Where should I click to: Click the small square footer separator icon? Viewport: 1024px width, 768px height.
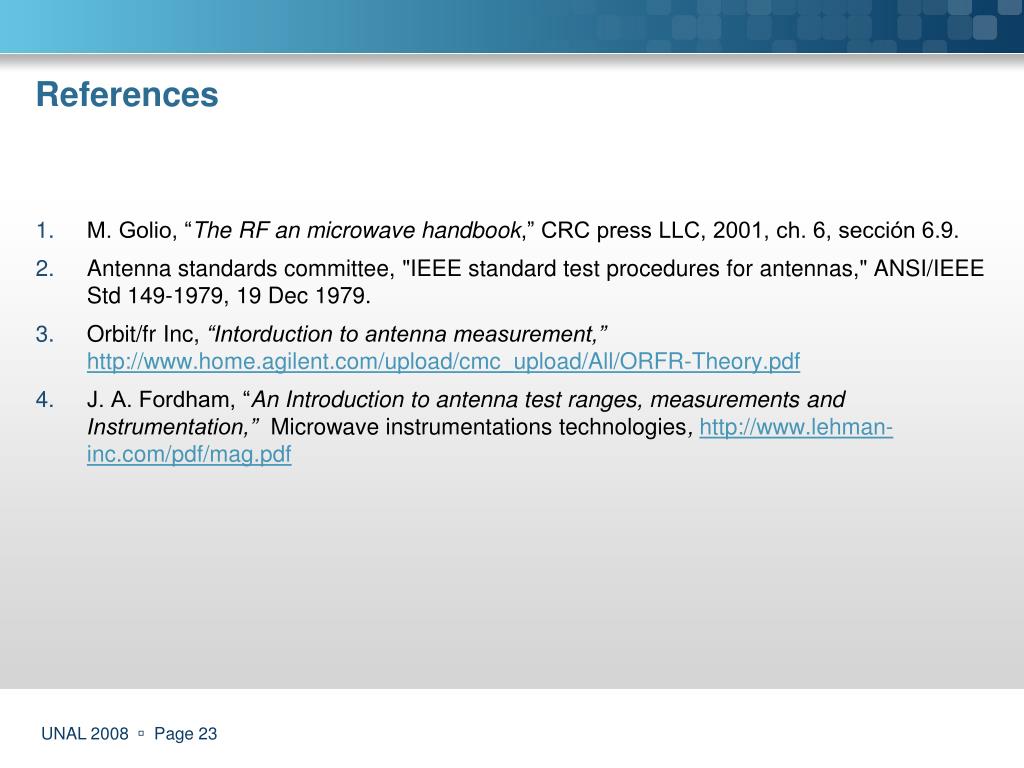[x=141, y=734]
